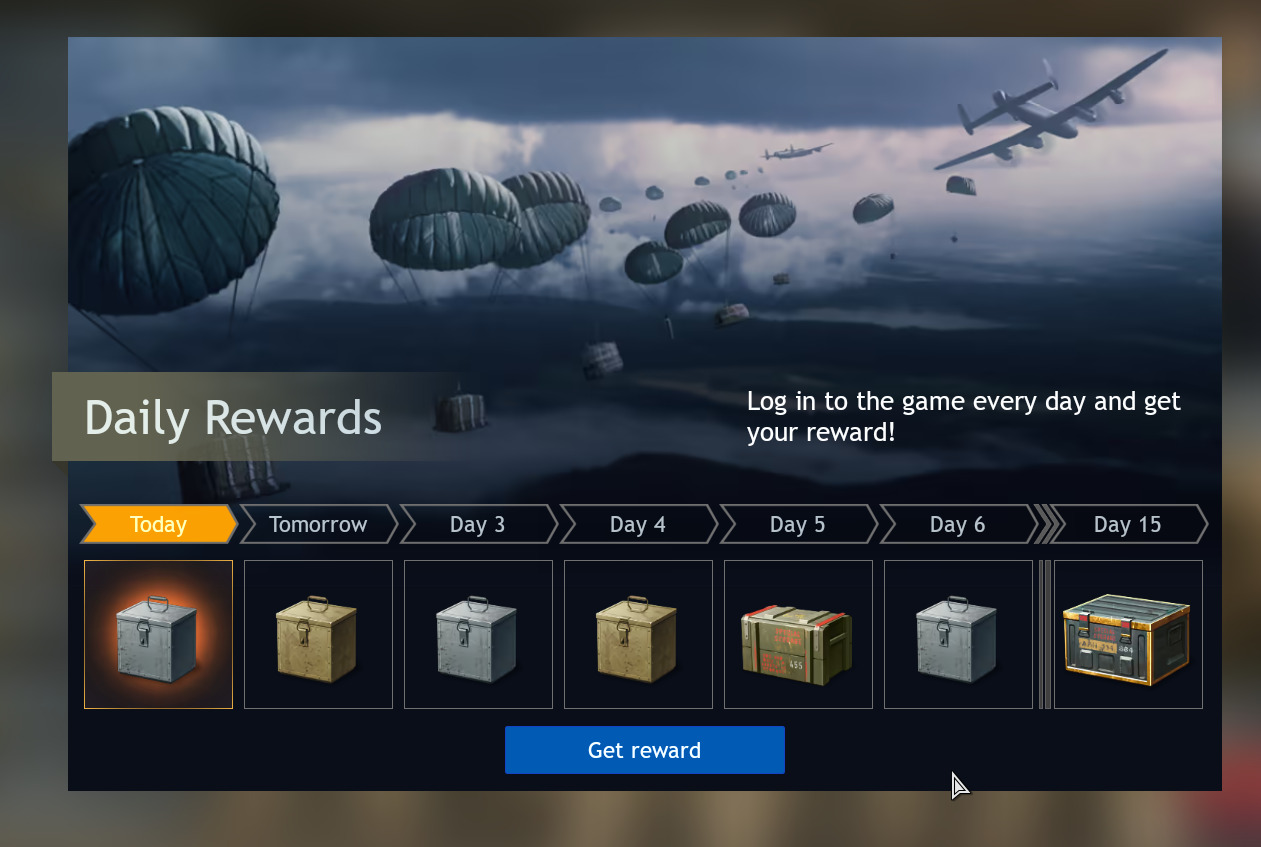Click the Day 3 silver box
The width and height of the screenshot is (1261, 847).
coord(478,634)
